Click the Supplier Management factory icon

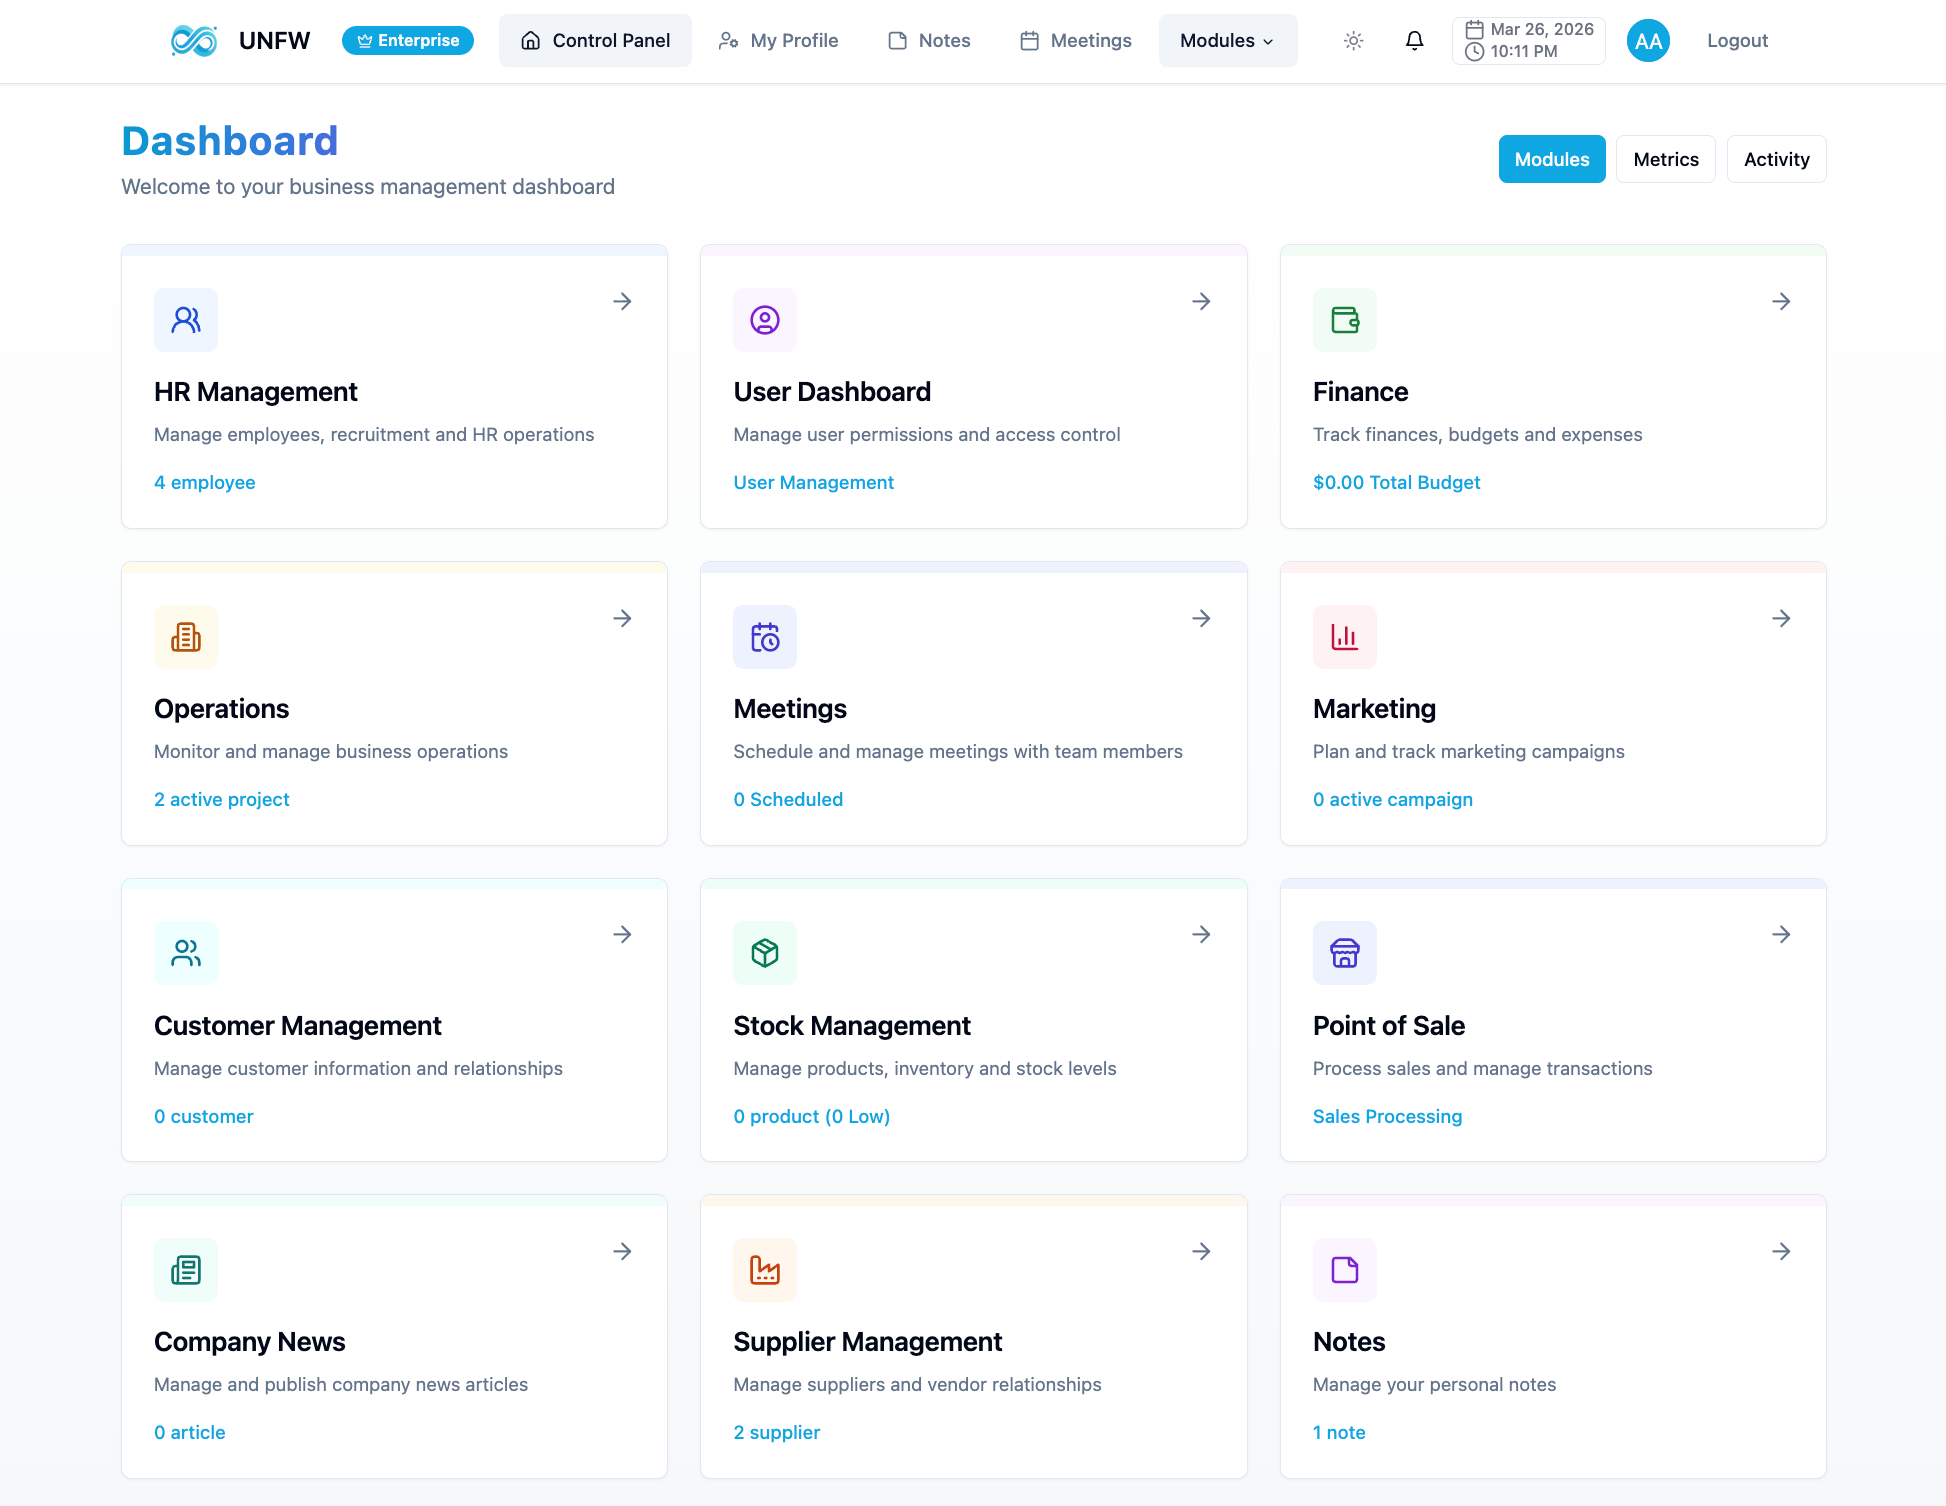click(x=765, y=1270)
